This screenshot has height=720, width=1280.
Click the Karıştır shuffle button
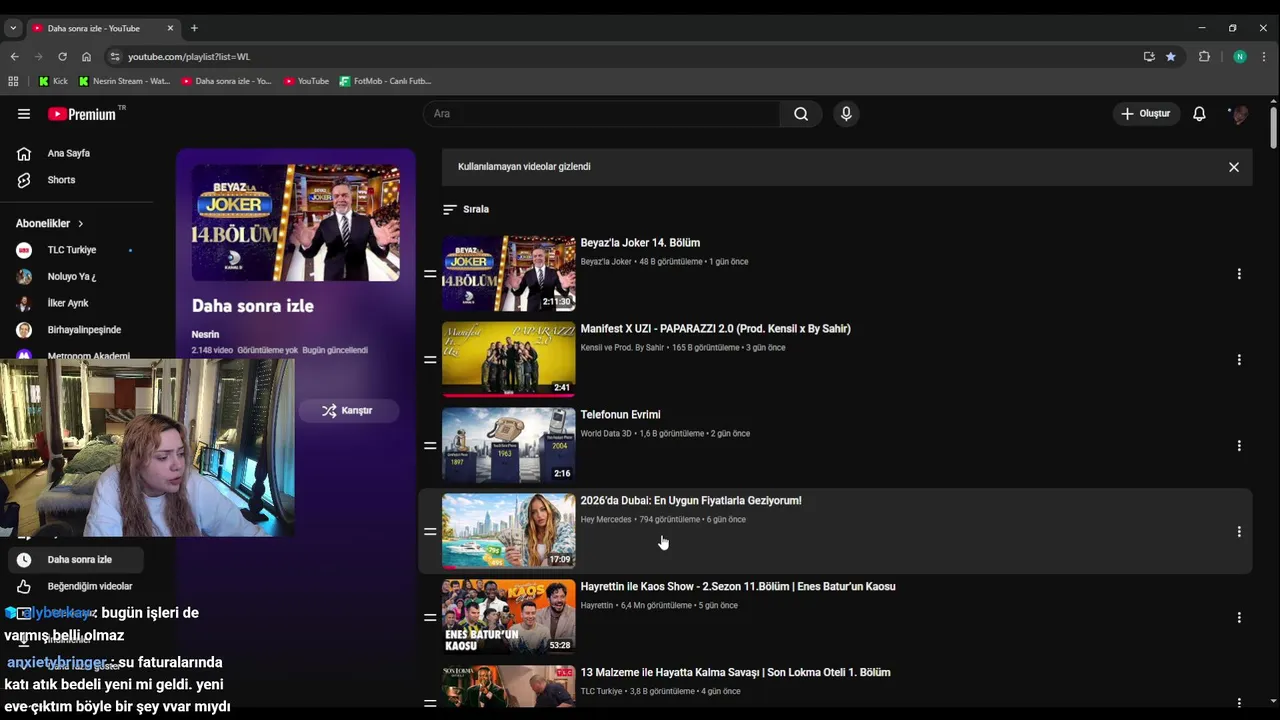point(348,411)
